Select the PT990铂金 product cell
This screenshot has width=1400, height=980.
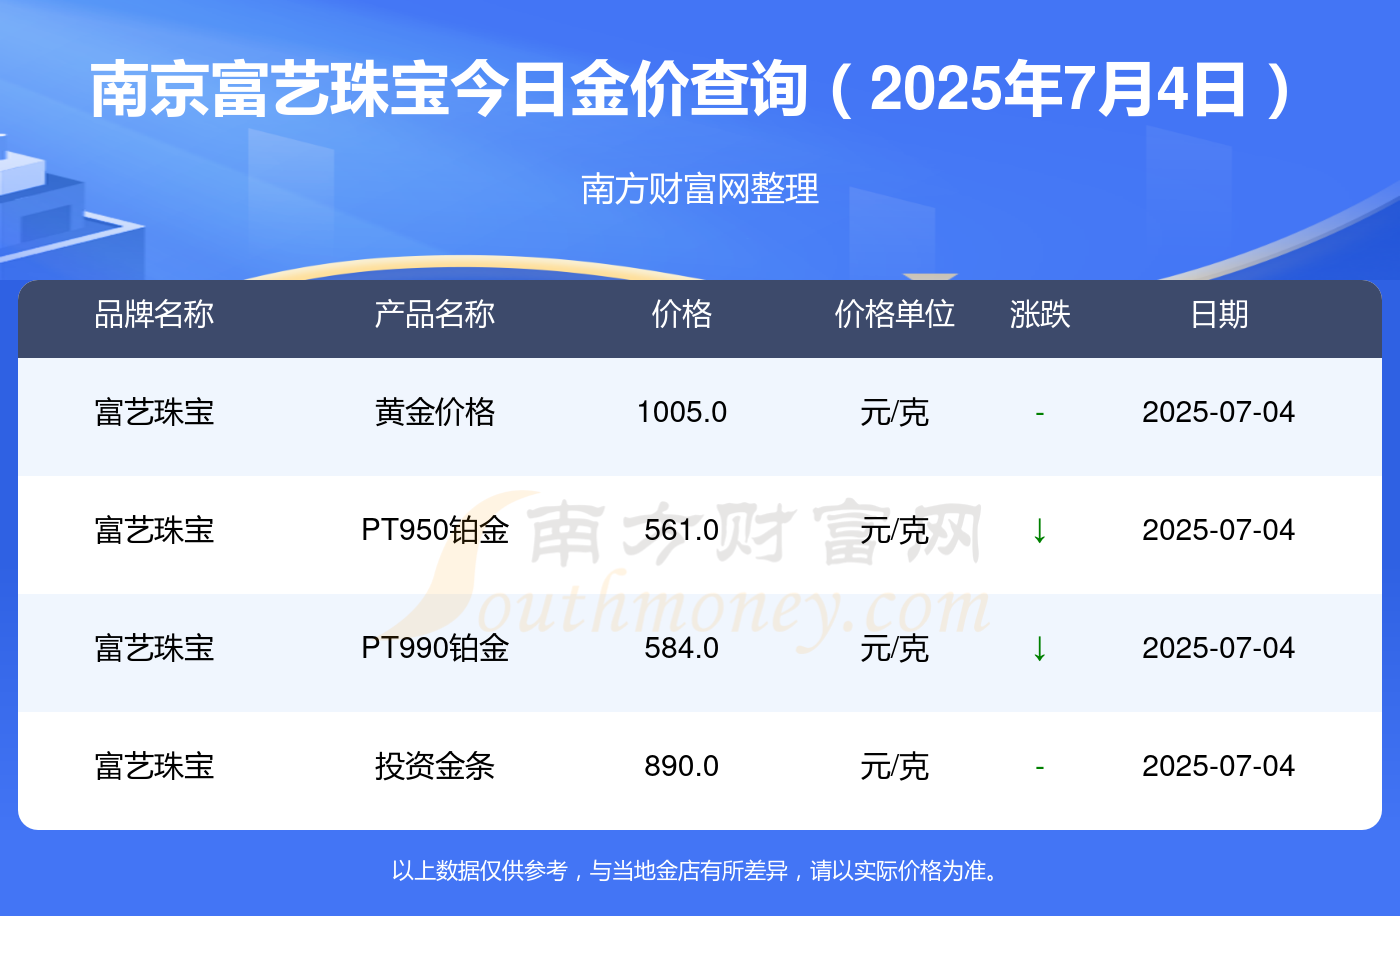point(435,648)
